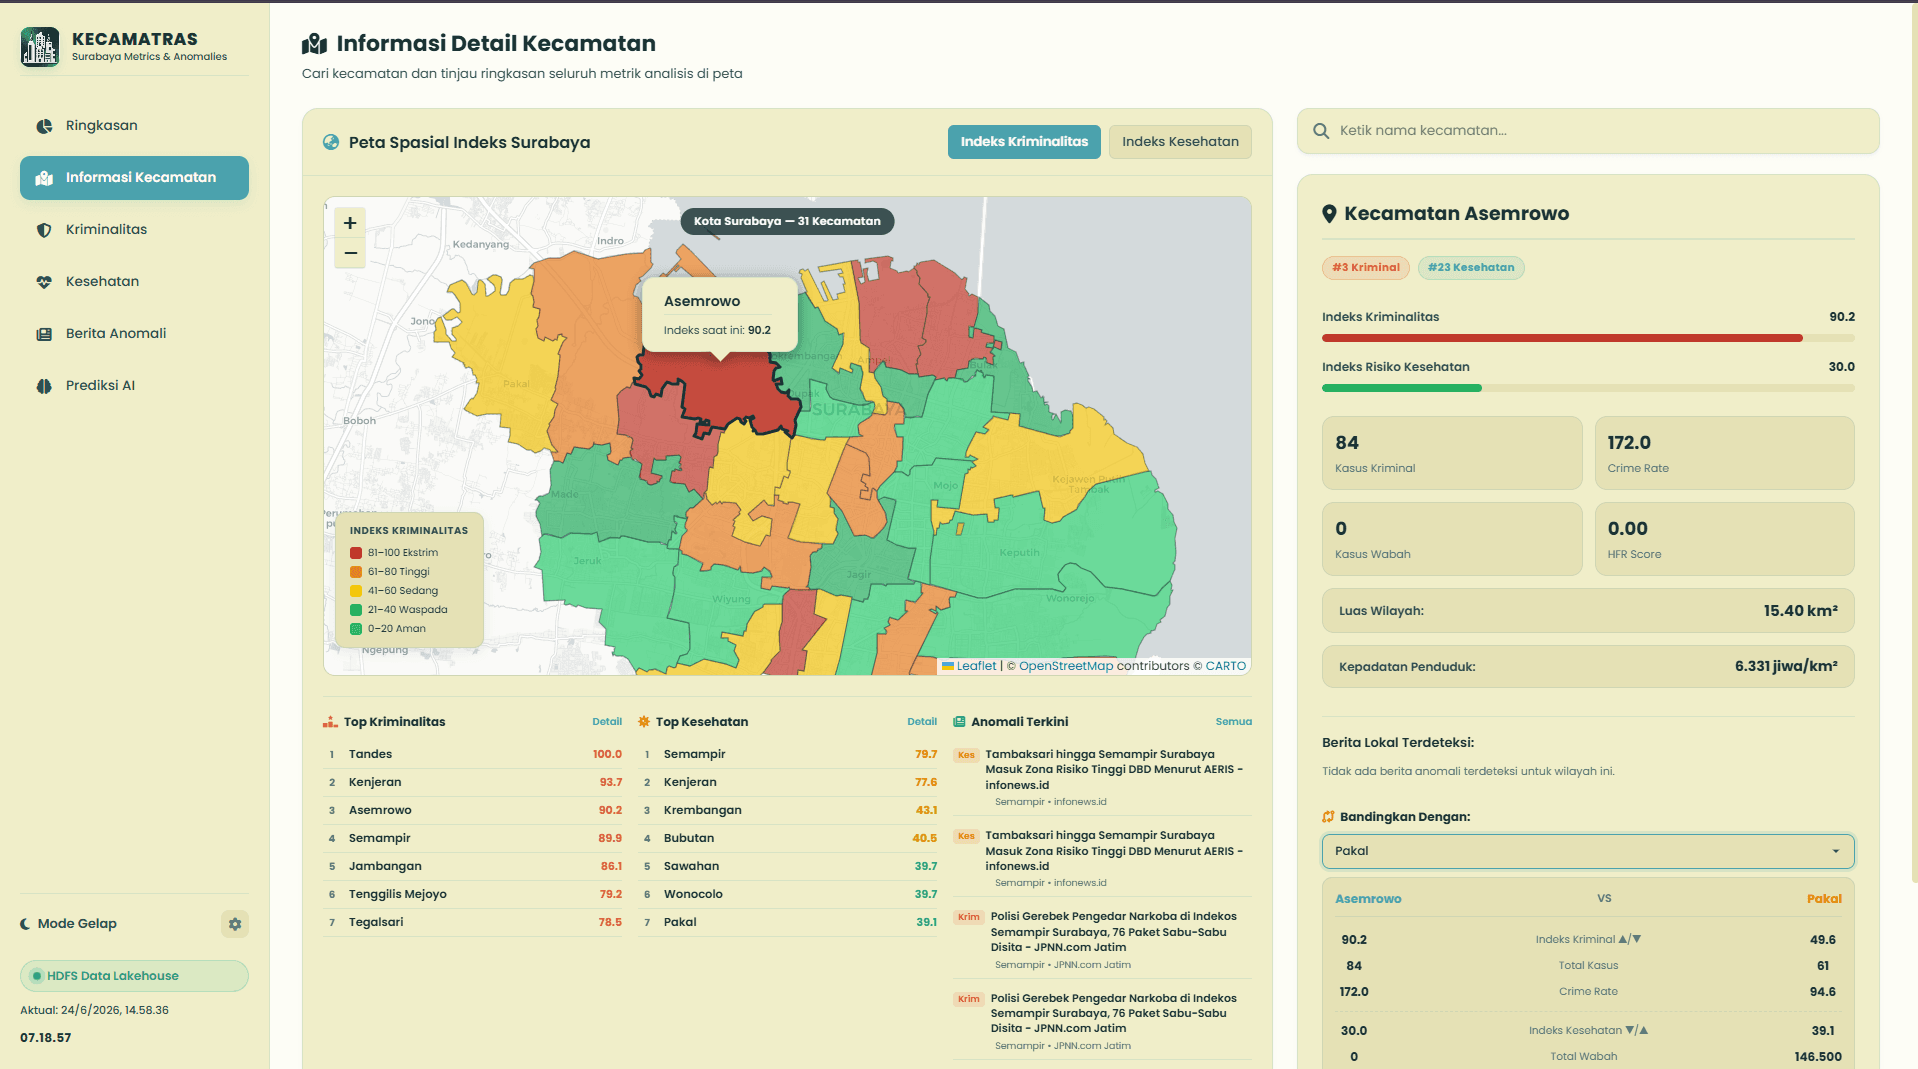Click the Ringkasan pie chart icon
This screenshot has width=1918, height=1069.
tap(44, 126)
